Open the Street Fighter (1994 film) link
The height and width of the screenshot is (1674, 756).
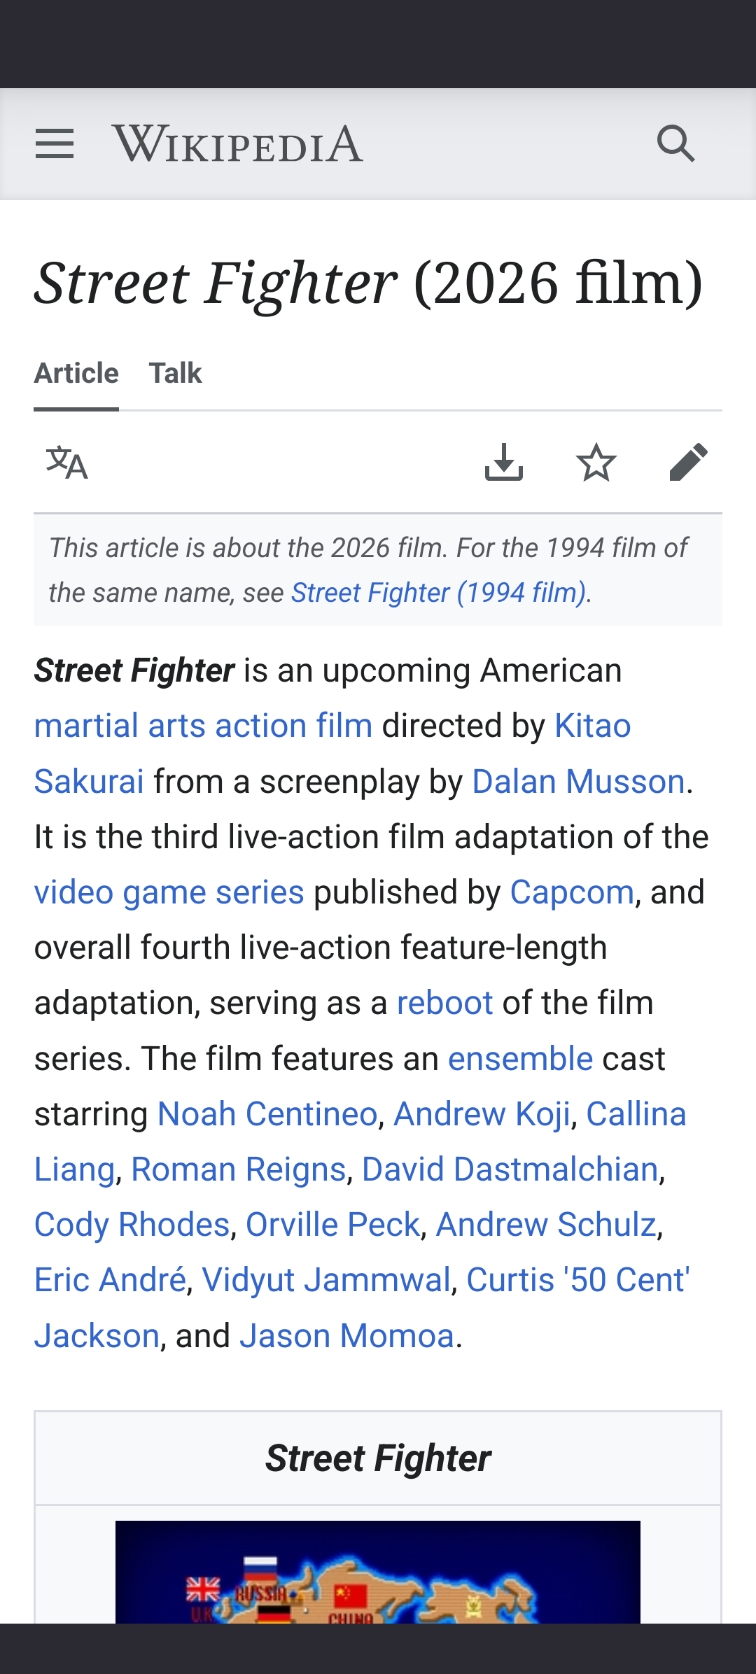438,593
